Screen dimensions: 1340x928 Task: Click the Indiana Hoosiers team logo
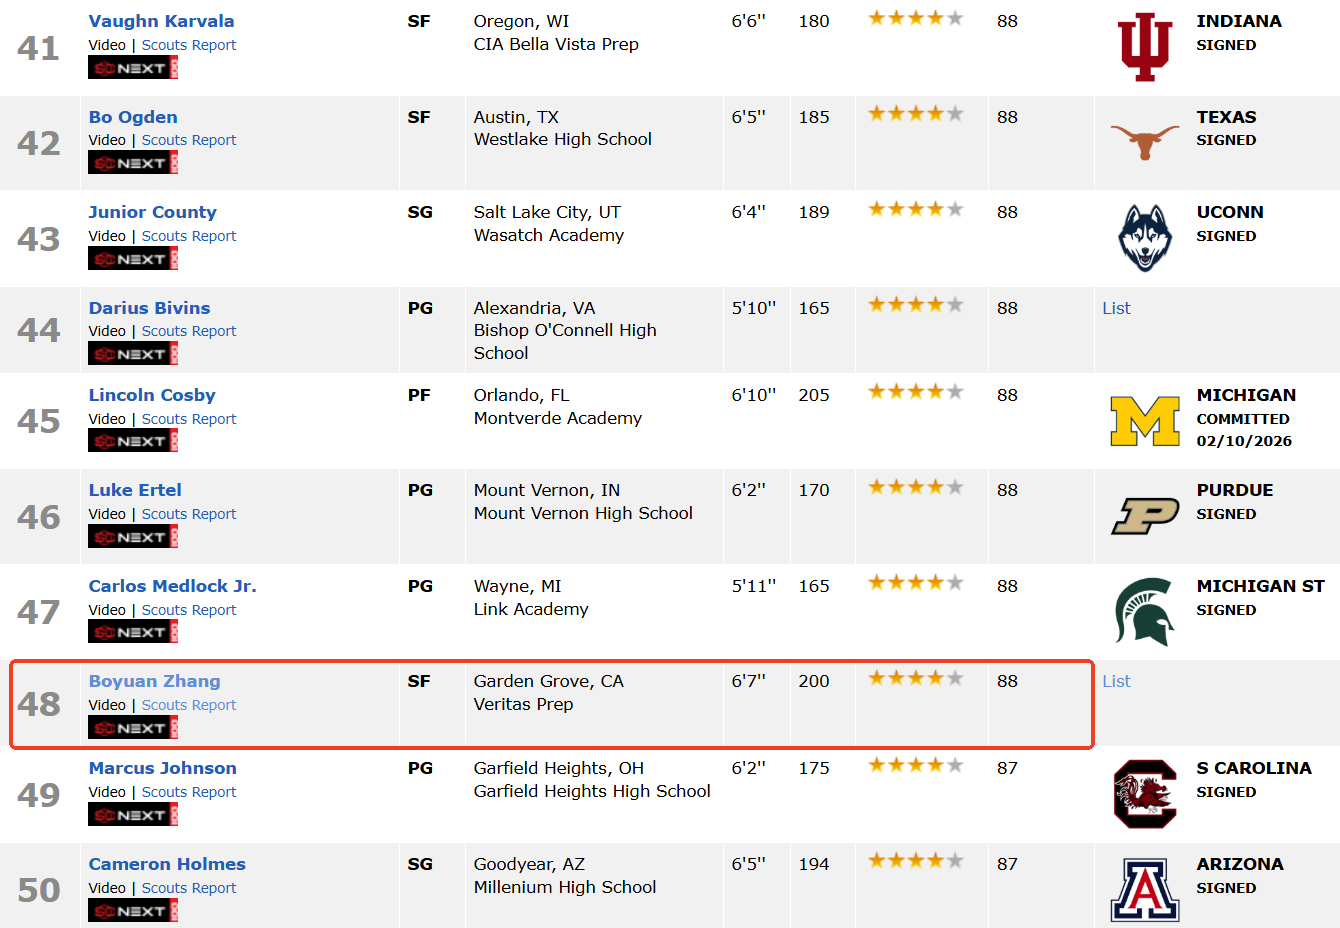tap(1145, 47)
